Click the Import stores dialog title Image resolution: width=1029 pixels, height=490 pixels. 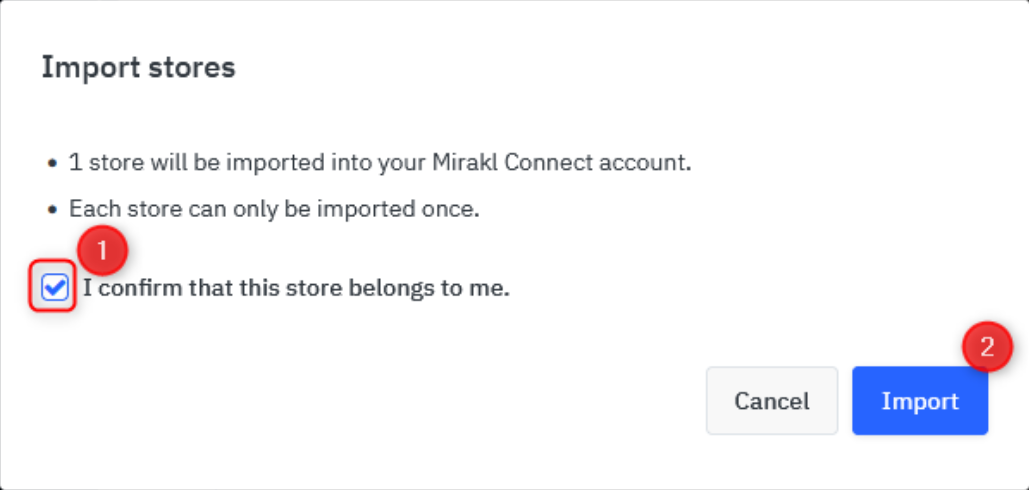click(x=138, y=67)
